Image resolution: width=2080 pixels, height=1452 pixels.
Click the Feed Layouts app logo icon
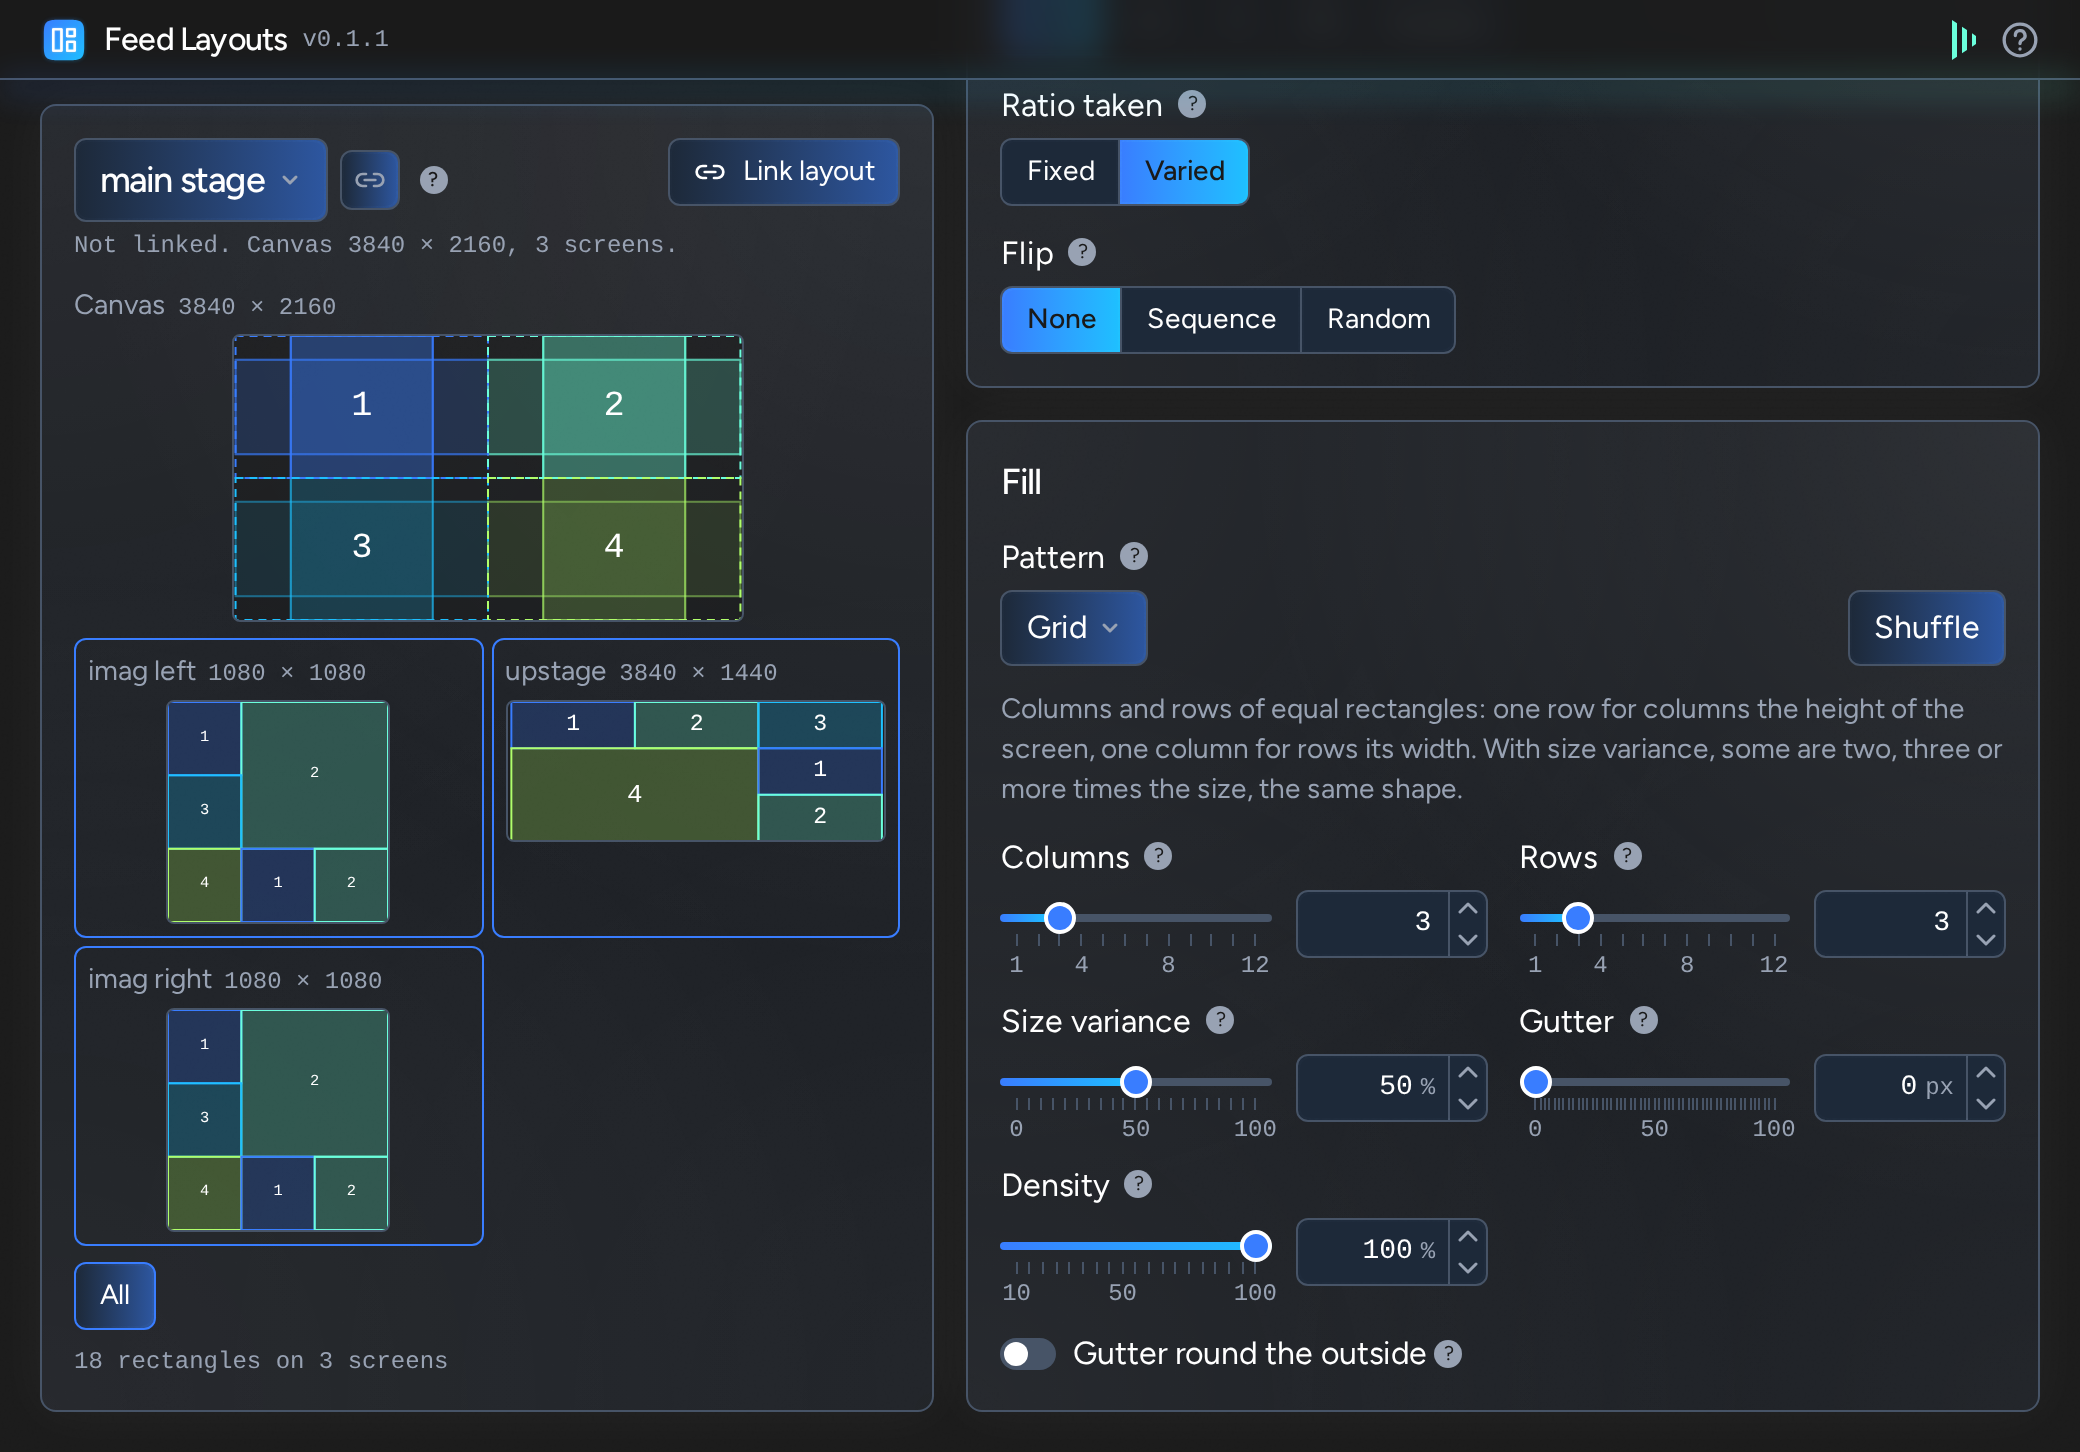(64, 40)
